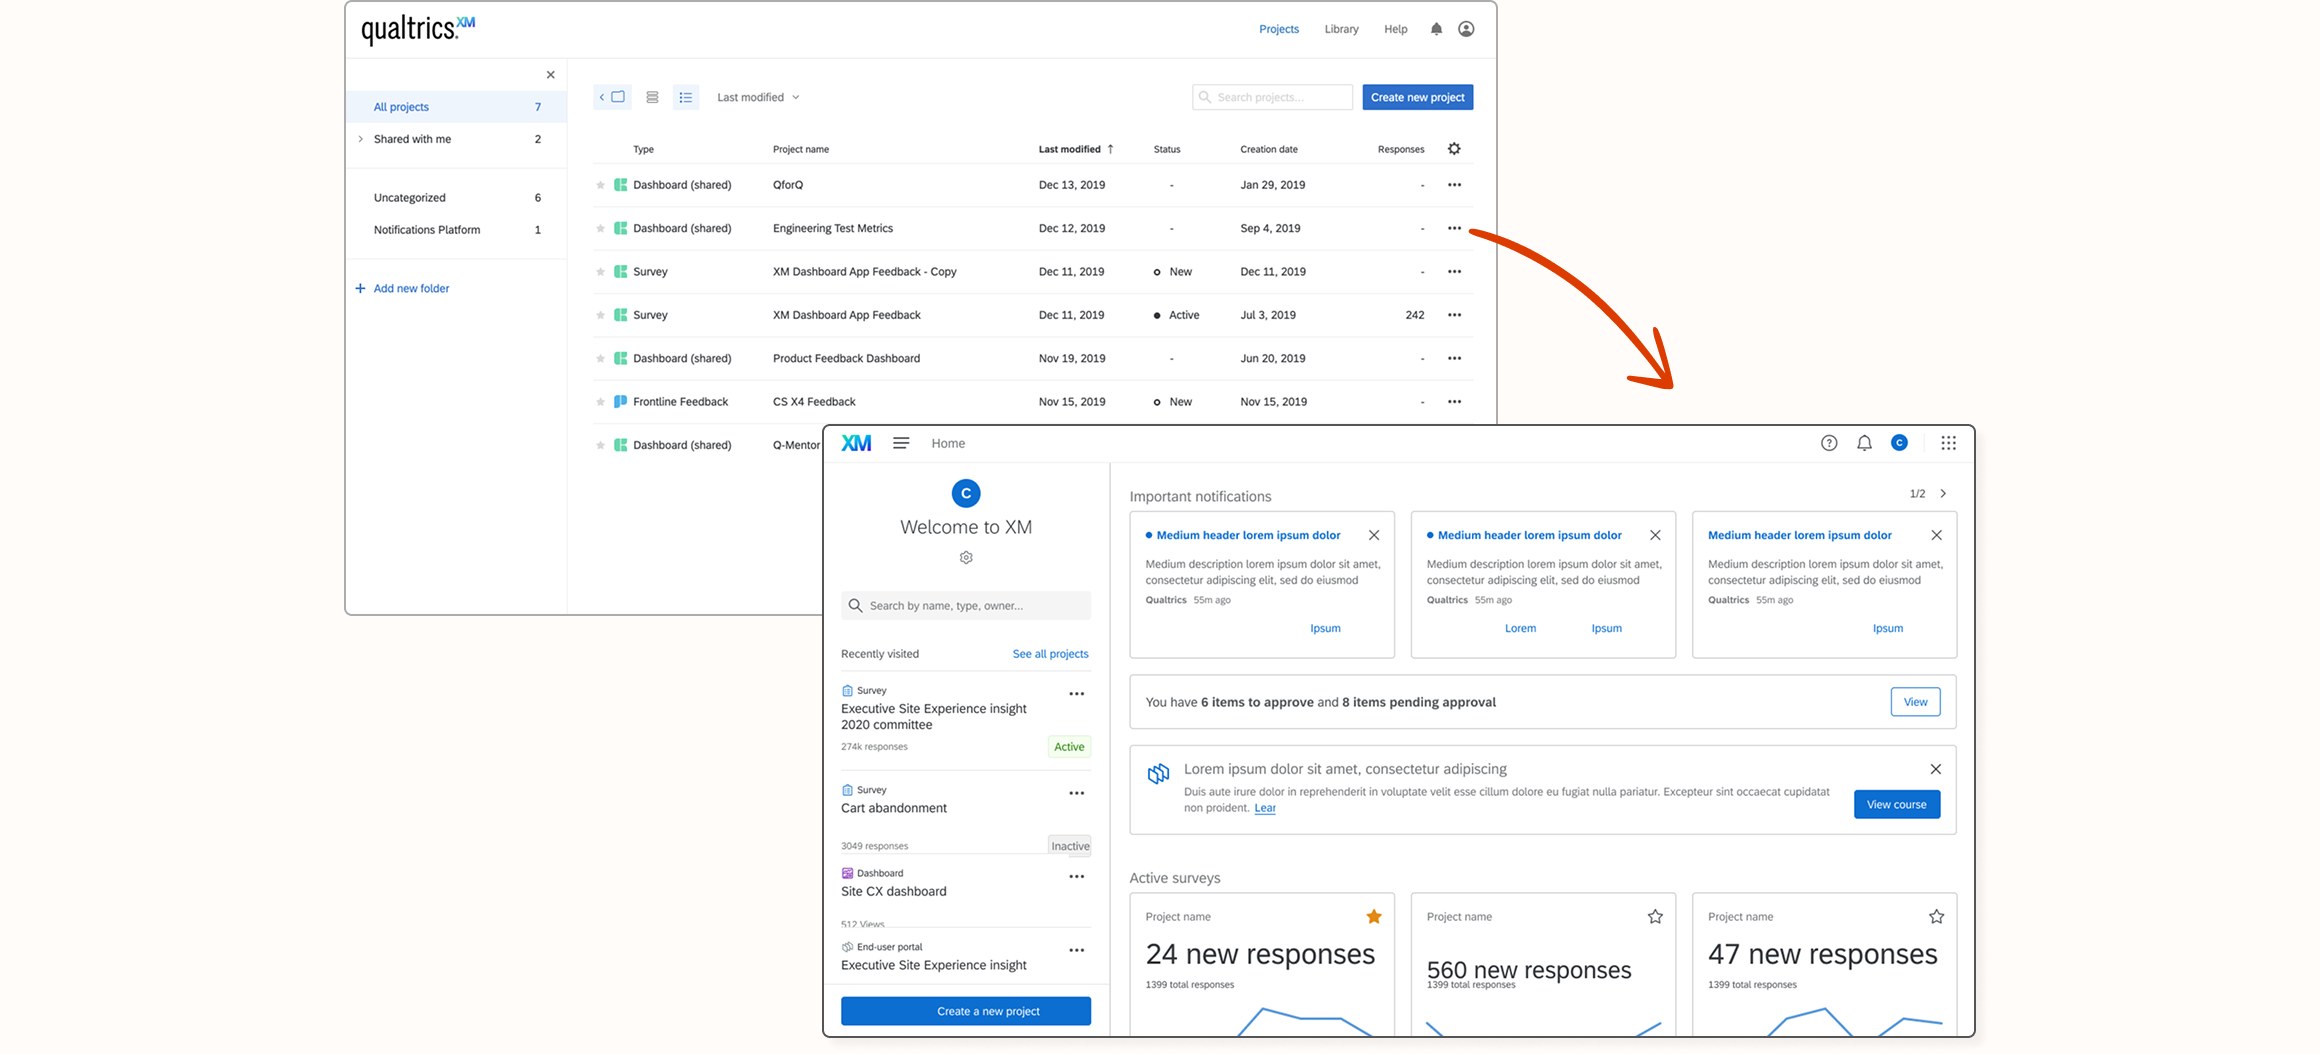Click the Create a new project button
Viewport: 2320px width, 1054px height.
click(x=965, y=1011)
